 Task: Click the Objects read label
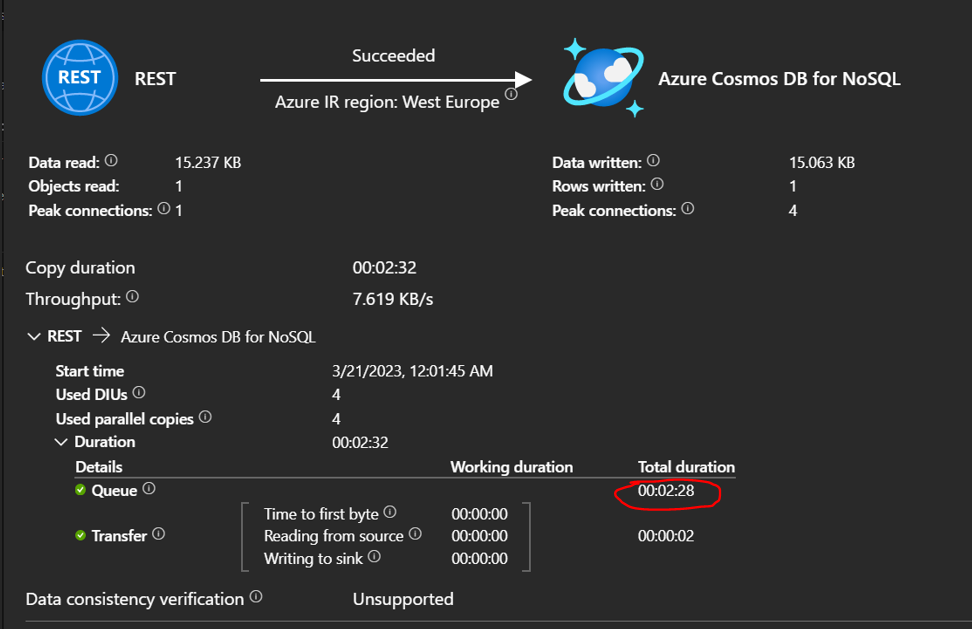pyautogui.click(x=74, y=187)
